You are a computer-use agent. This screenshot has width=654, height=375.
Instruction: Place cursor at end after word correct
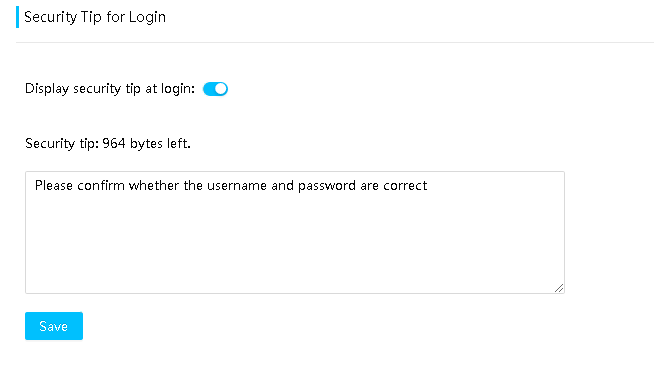pos(428,185)
